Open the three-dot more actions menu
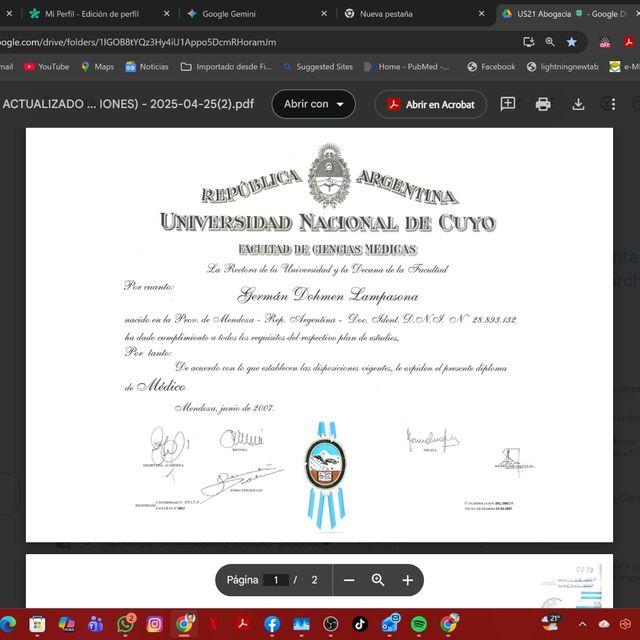Screen dimensions: 640x640 click(x=613, y=104)
